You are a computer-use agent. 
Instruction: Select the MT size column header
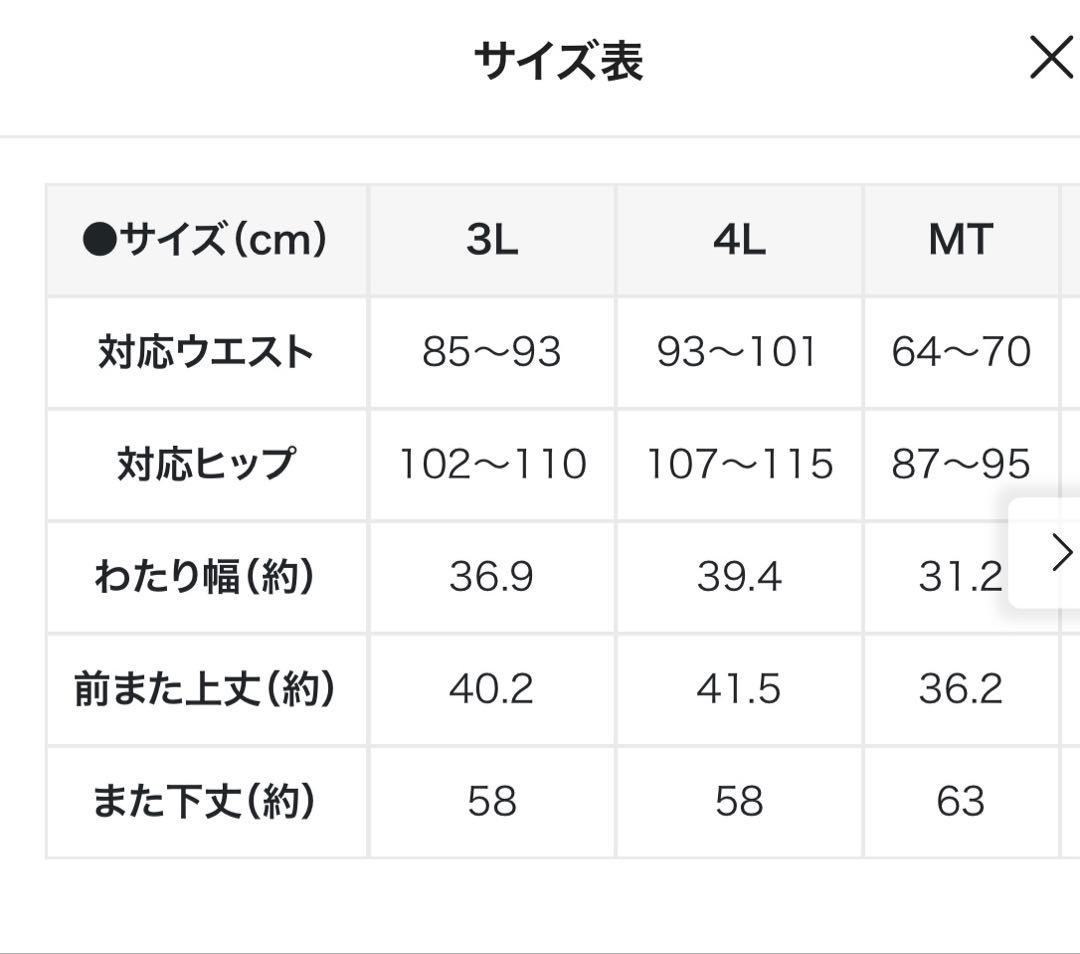[x=960, y=240]
